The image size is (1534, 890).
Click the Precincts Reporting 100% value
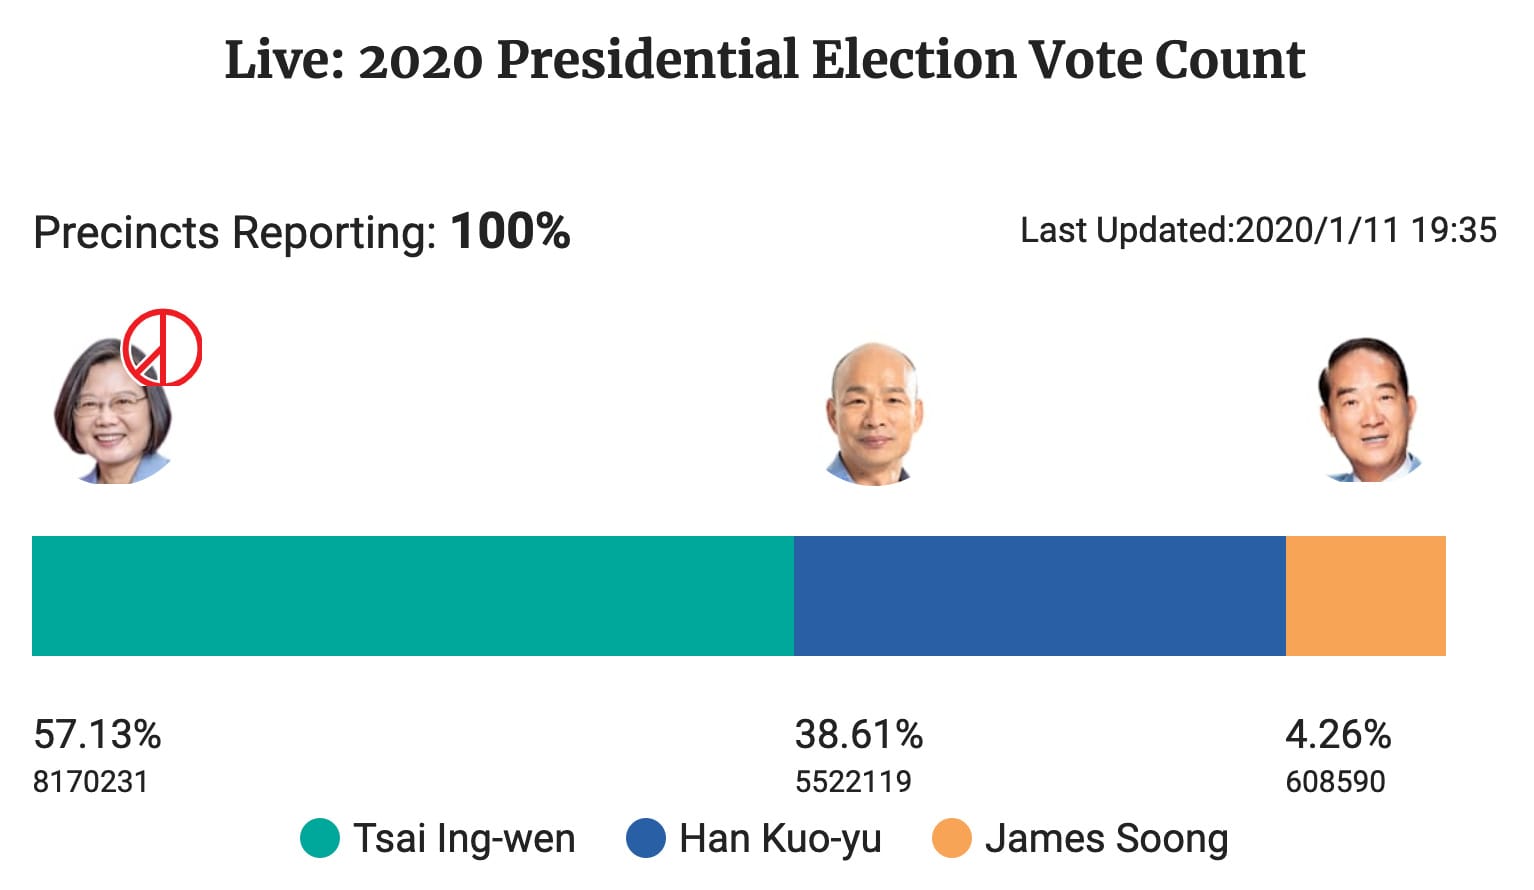point(510,231)
